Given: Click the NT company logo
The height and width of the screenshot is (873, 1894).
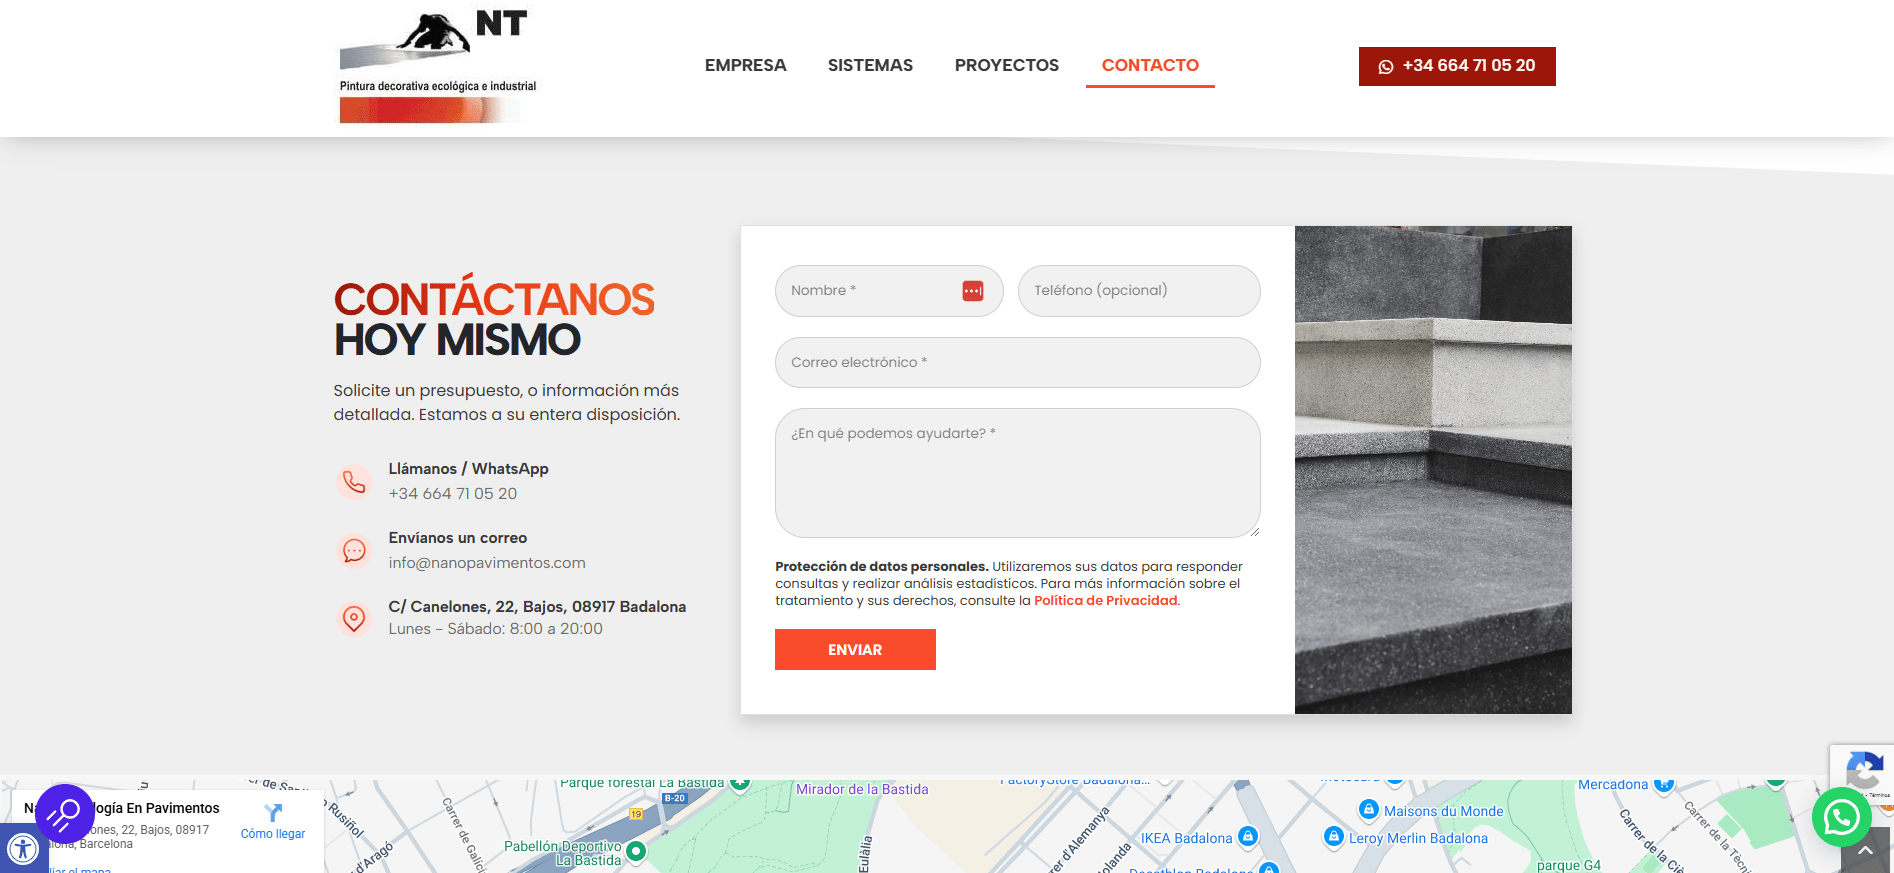Looking at the screenshot, I should [438, 66].
